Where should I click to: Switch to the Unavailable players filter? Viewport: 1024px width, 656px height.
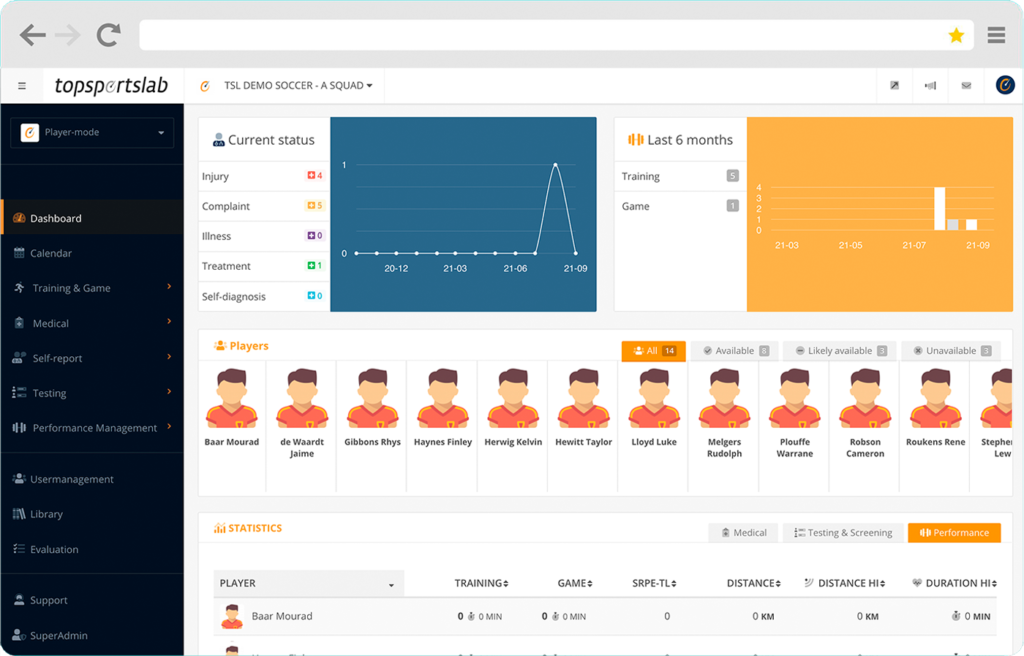coord(950,350)
